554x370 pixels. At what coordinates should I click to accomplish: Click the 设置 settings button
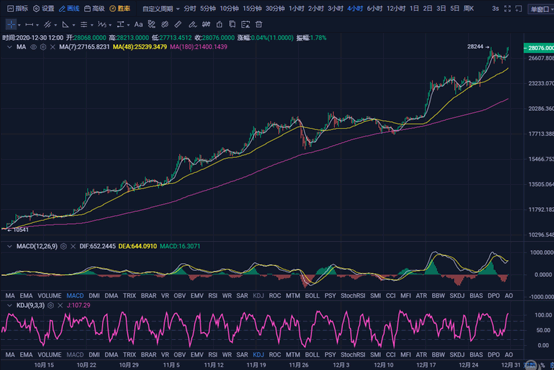(x=44, y=8)
